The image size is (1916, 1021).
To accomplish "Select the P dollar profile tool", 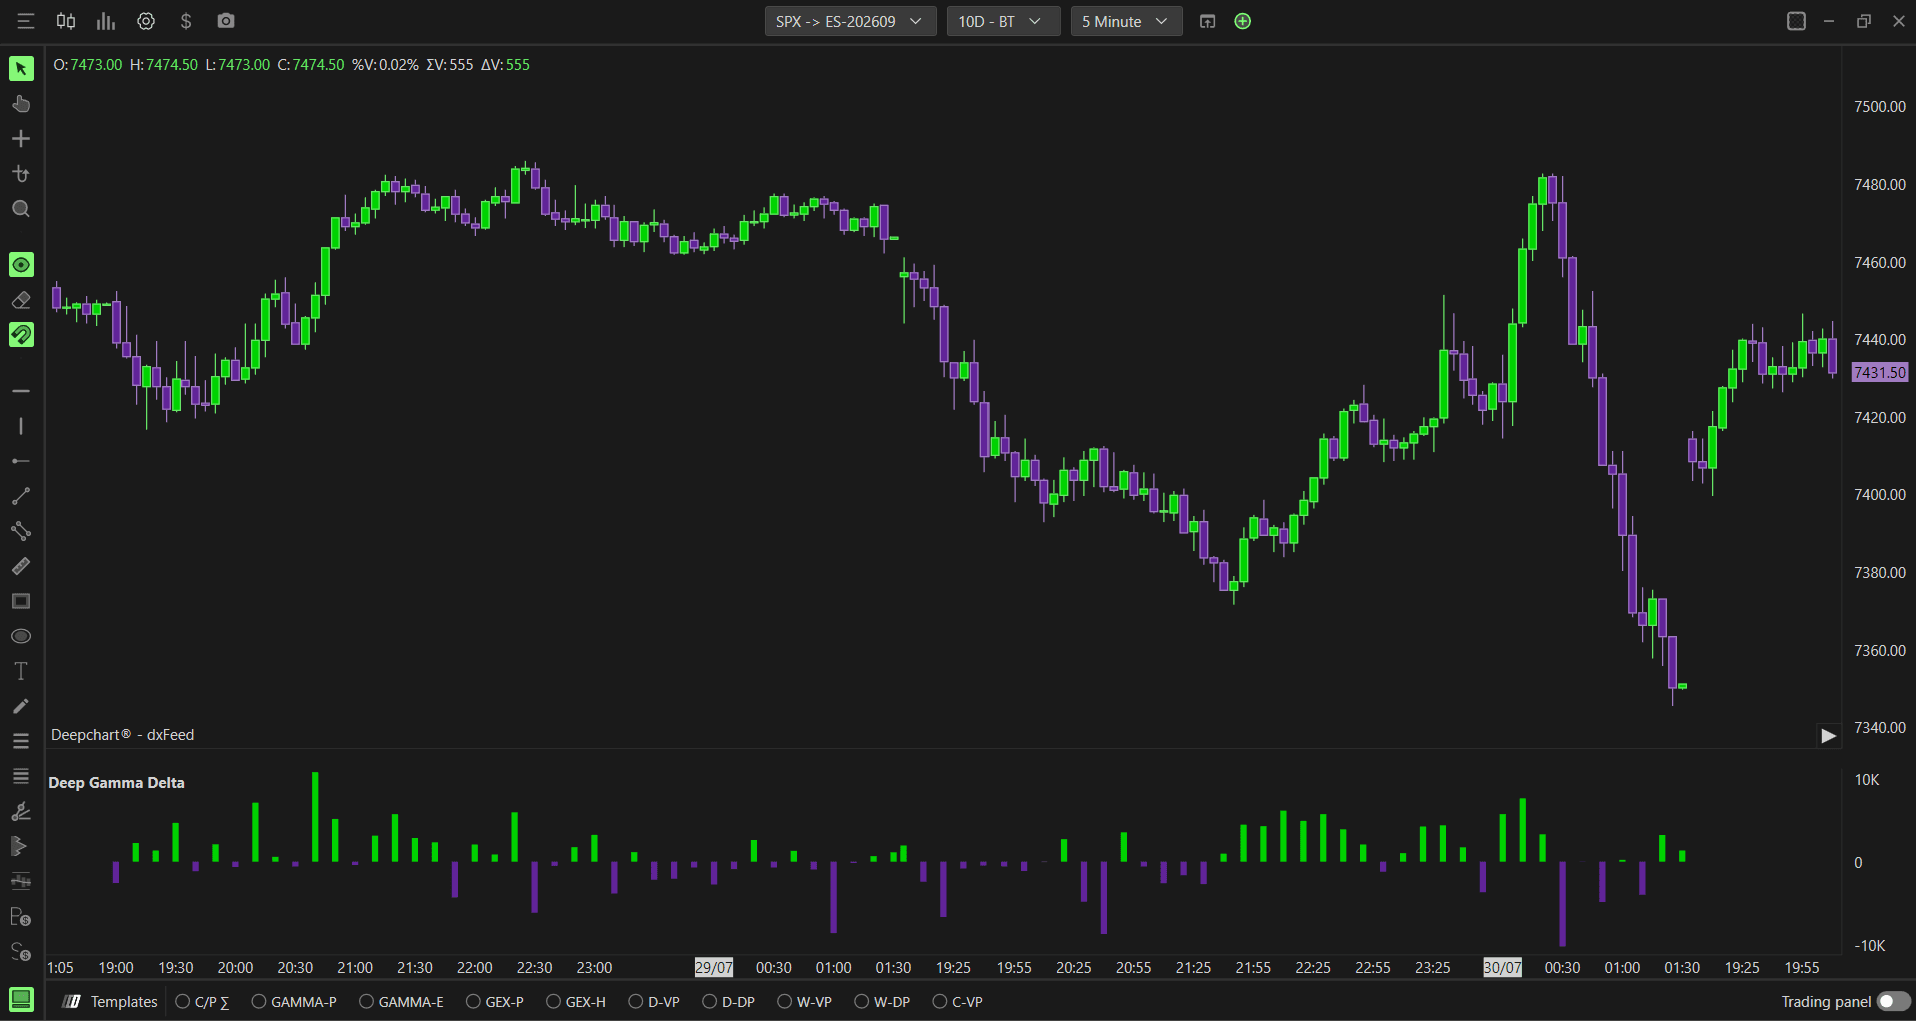I will click(x=21, y=917).
